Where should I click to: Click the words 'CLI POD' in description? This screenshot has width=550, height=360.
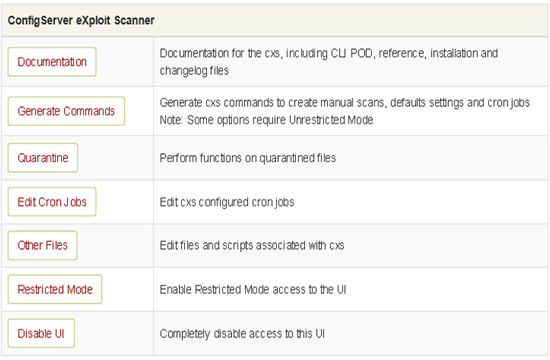tap(351, 53)
